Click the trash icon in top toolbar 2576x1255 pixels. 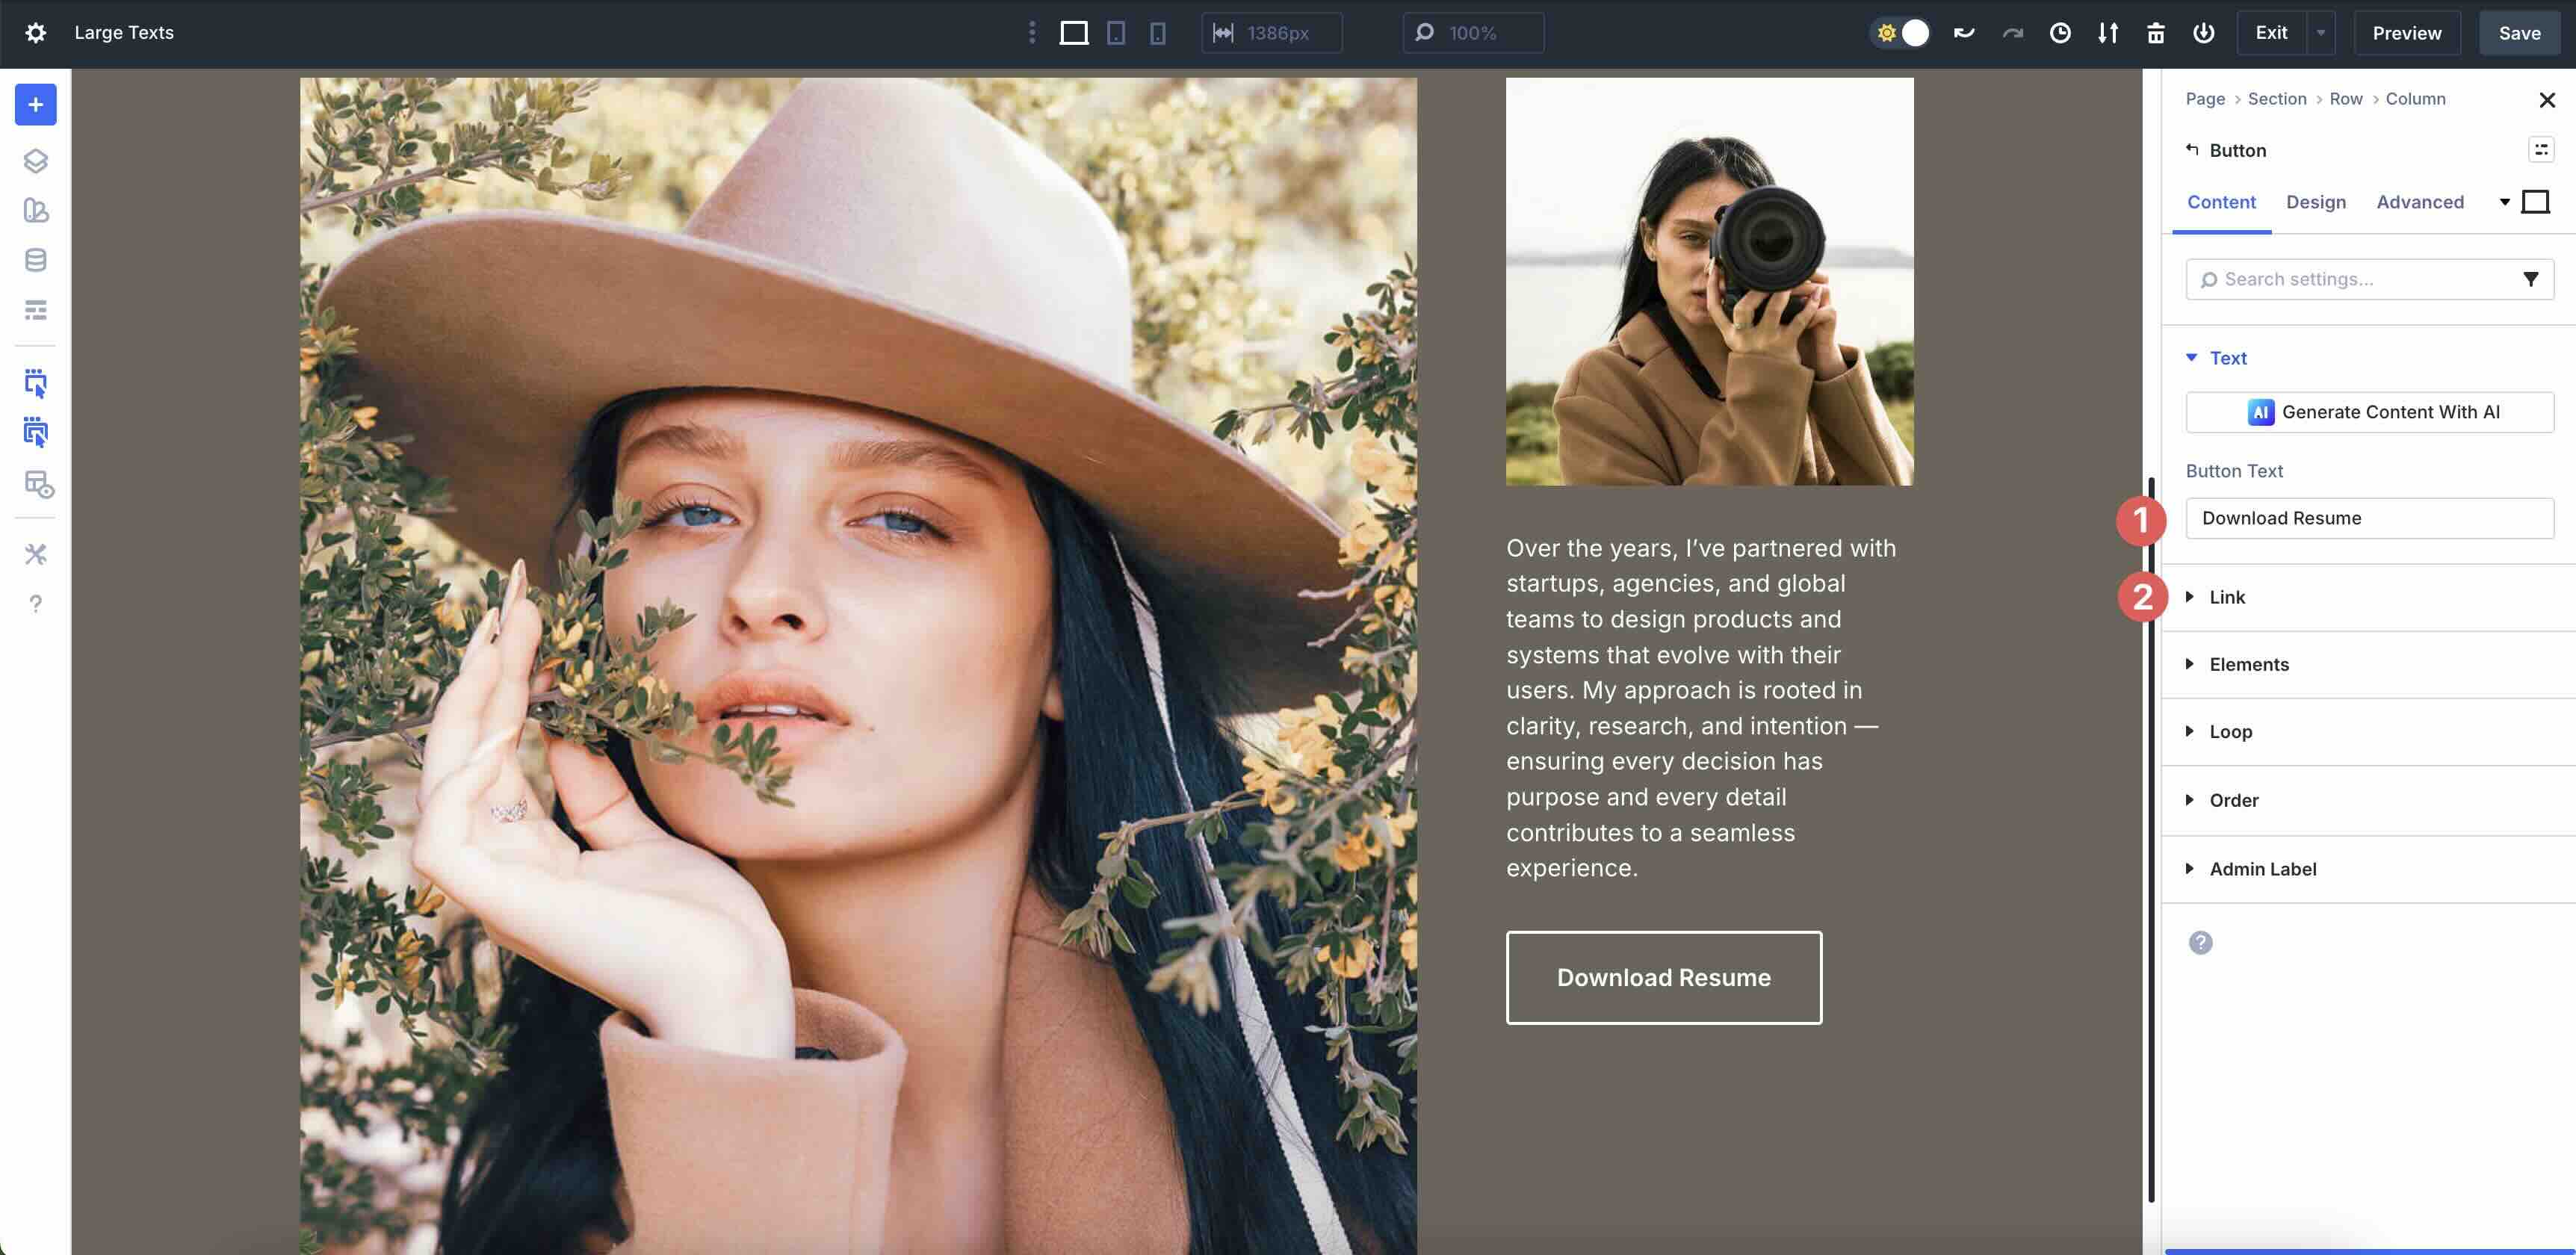2155,33
